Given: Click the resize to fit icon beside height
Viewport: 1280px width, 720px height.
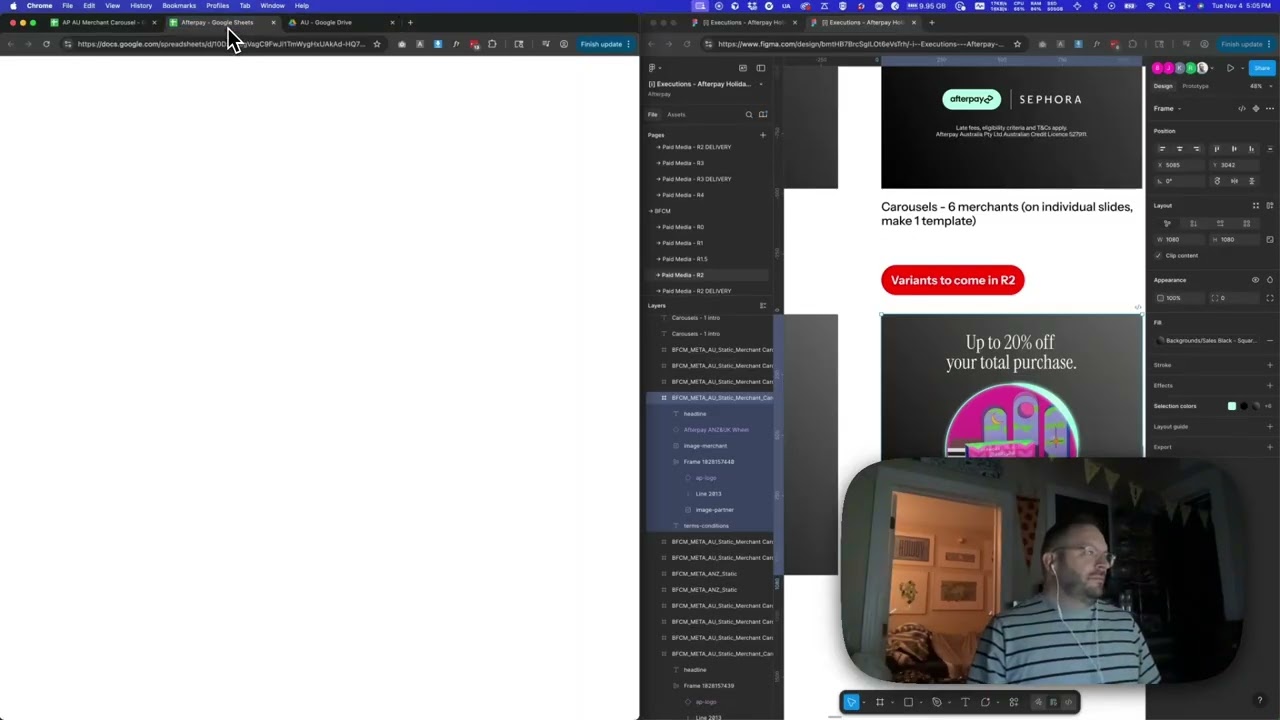Looking at the screenshot, I should (1270, 239).
